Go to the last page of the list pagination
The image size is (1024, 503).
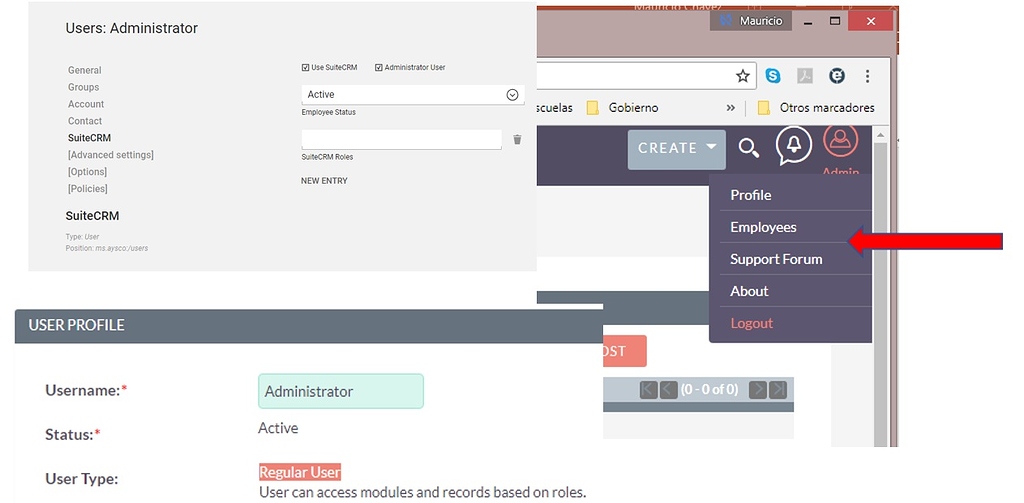(778, 390)
